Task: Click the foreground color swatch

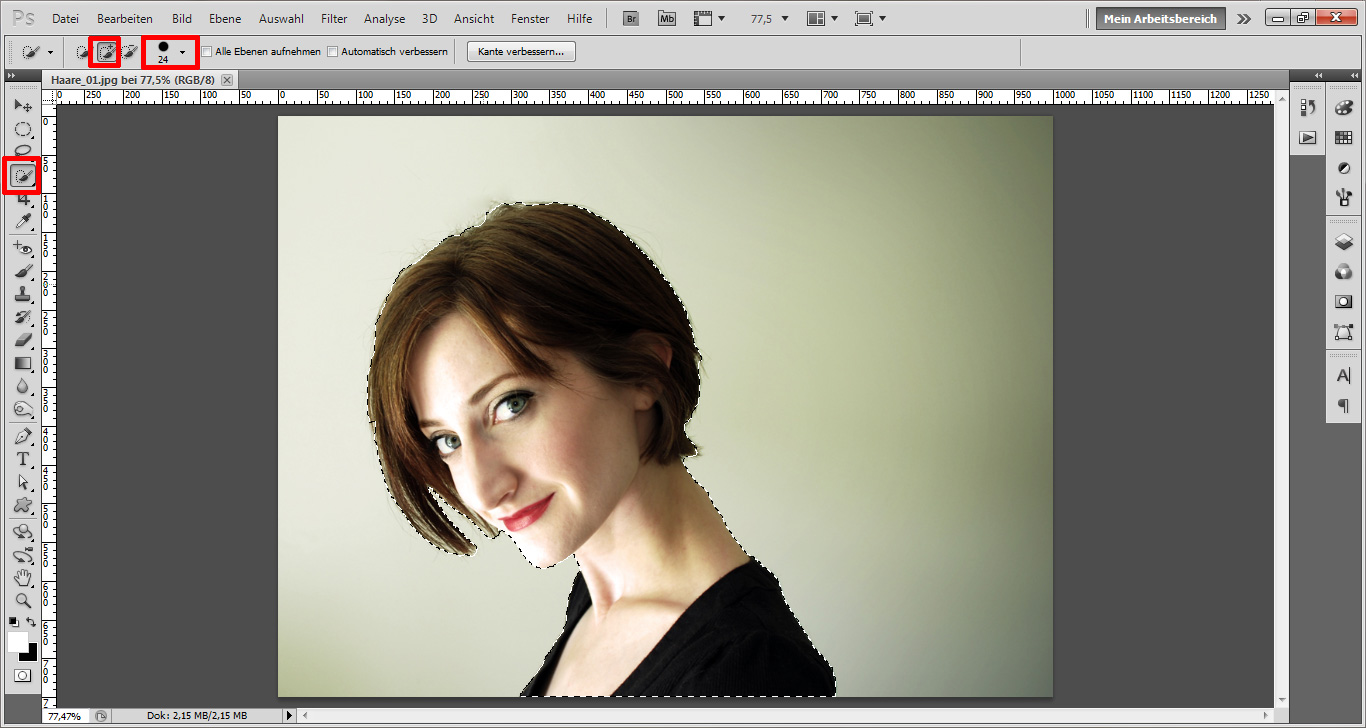Action: coord(17,640)
